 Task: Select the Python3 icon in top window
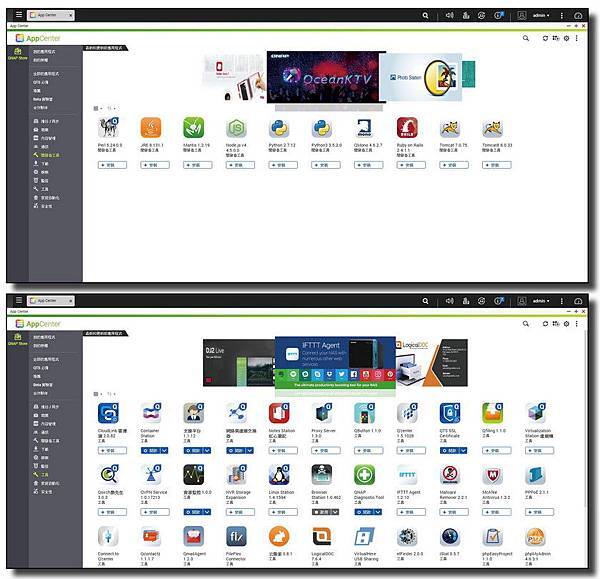[322, 128]
